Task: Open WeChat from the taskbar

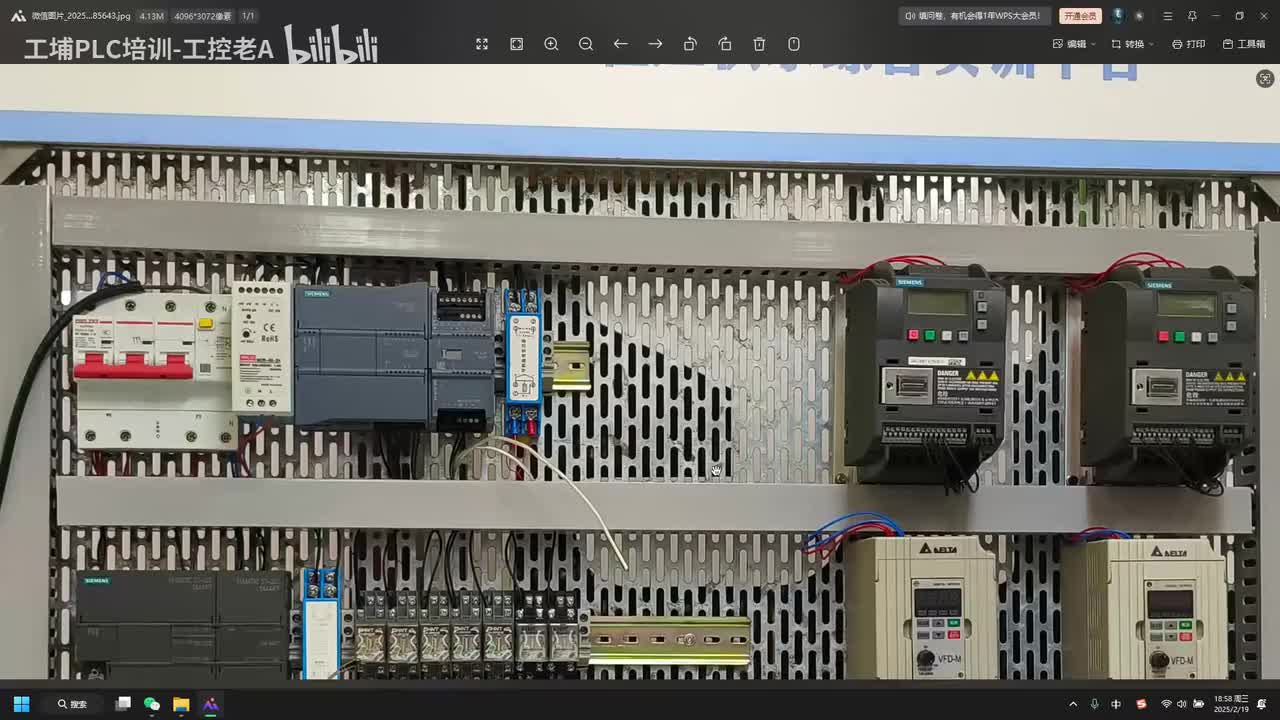Action: [152, 704]
